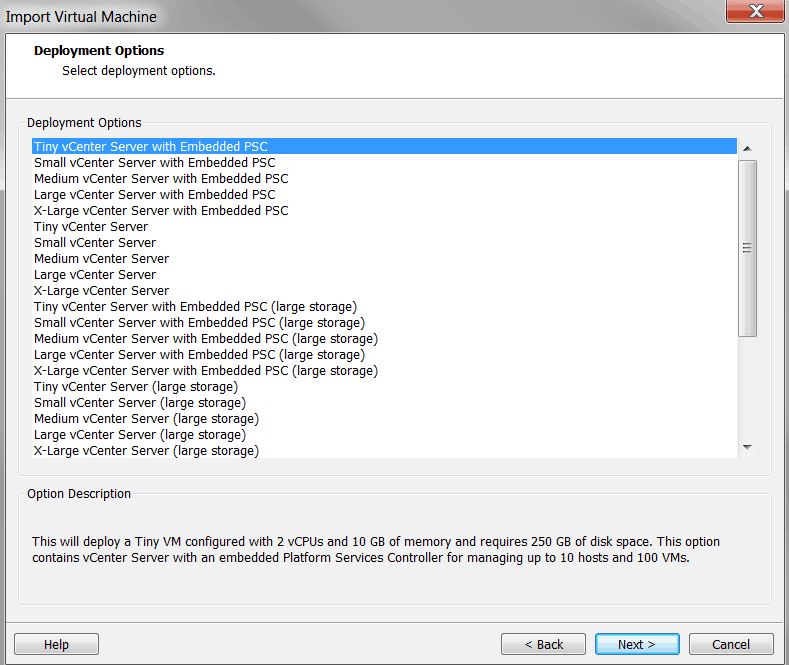Click the Help button

point(56,644)
